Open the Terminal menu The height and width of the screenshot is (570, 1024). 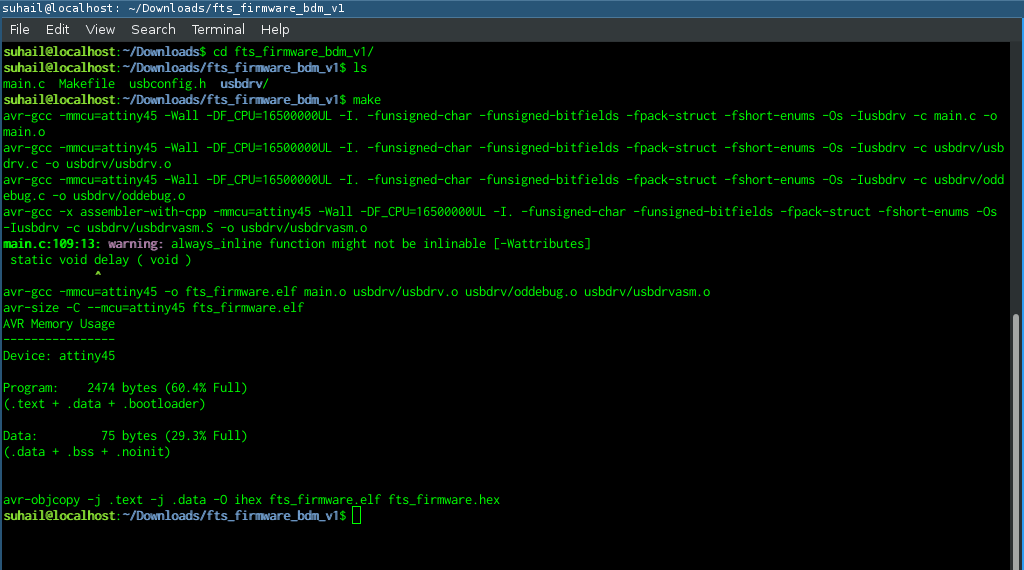click(218, 29)
